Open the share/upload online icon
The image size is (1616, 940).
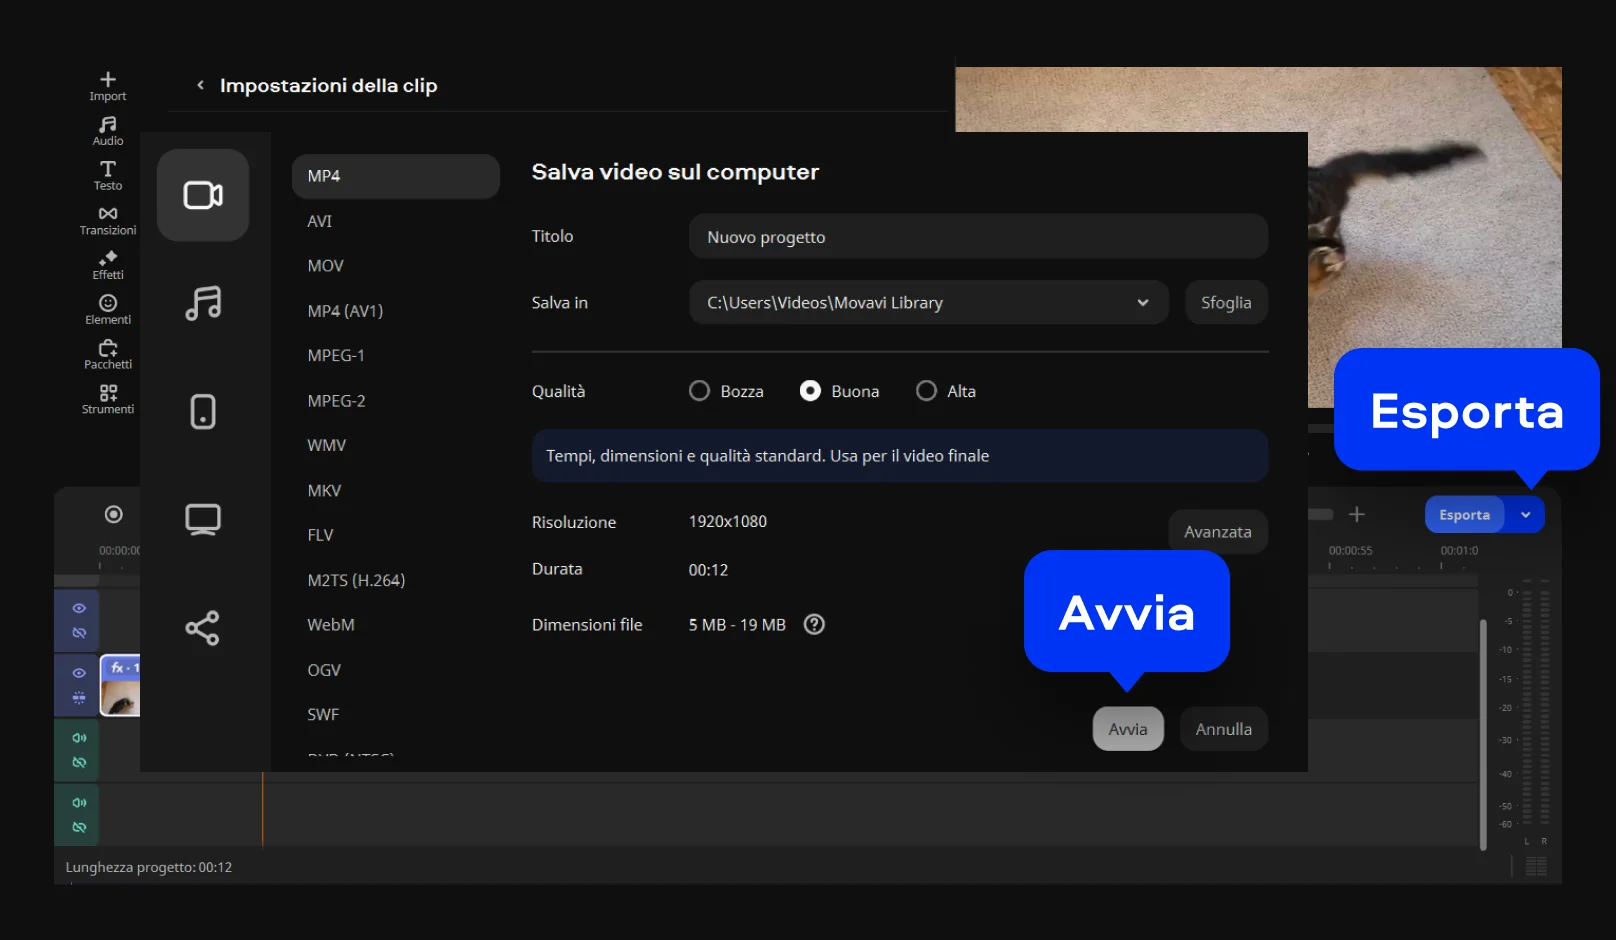pos(203,628)
